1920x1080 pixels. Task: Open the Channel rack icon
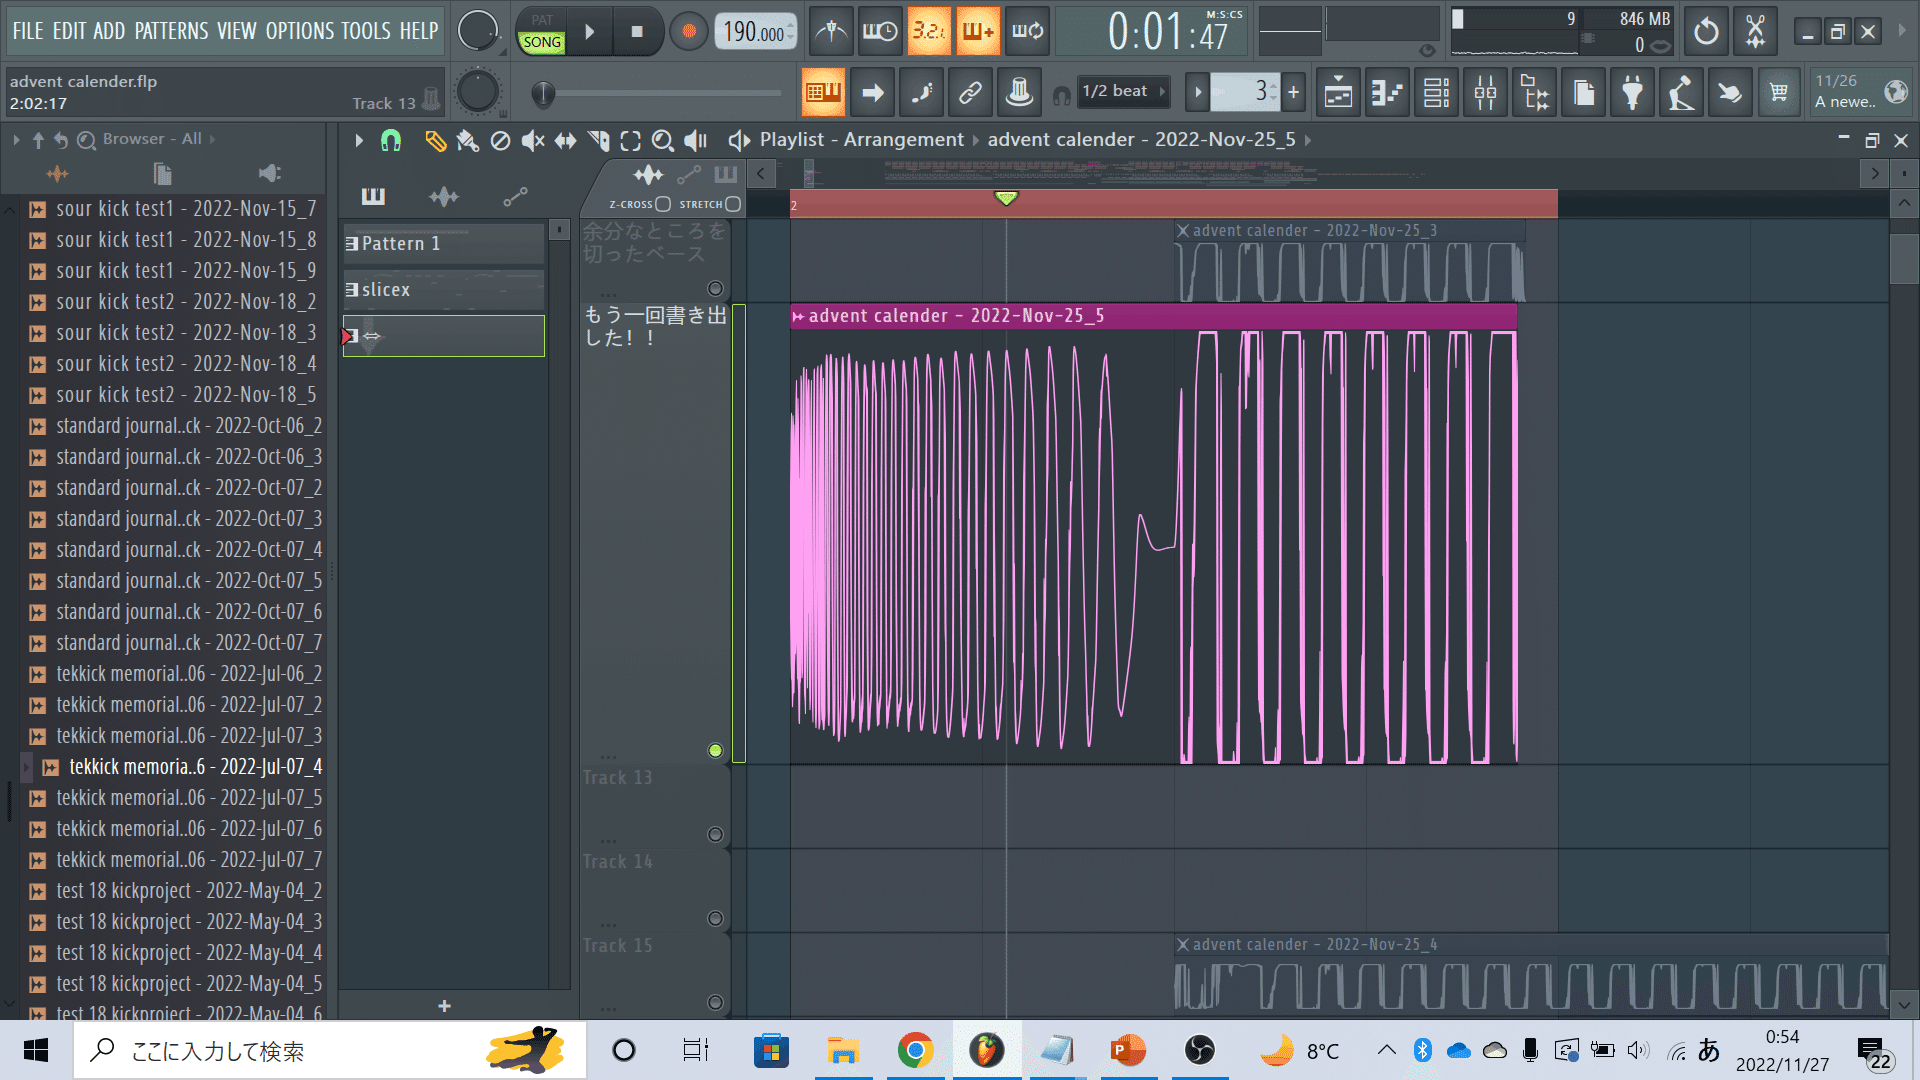pyautogui.click(x=1436, y=93)
